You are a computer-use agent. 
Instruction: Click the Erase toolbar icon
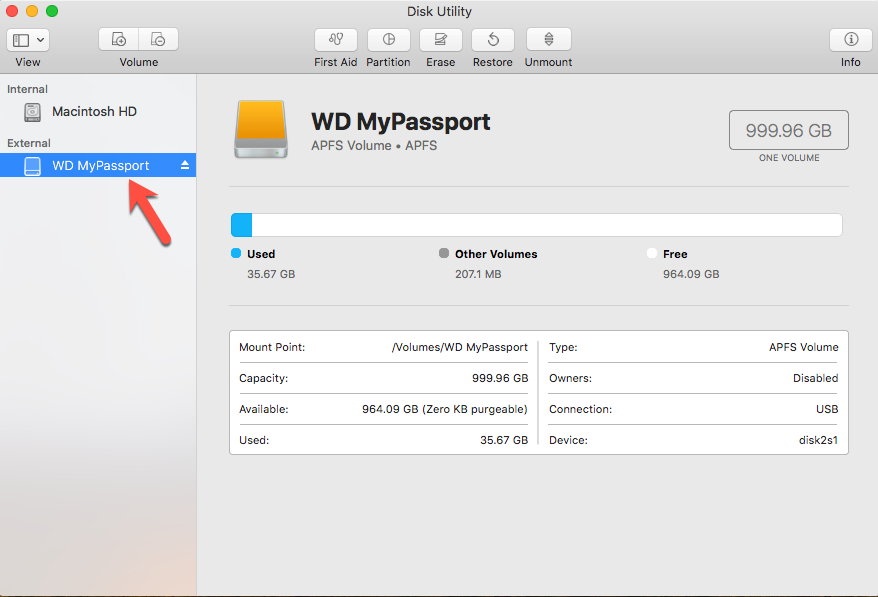[441, 39]
